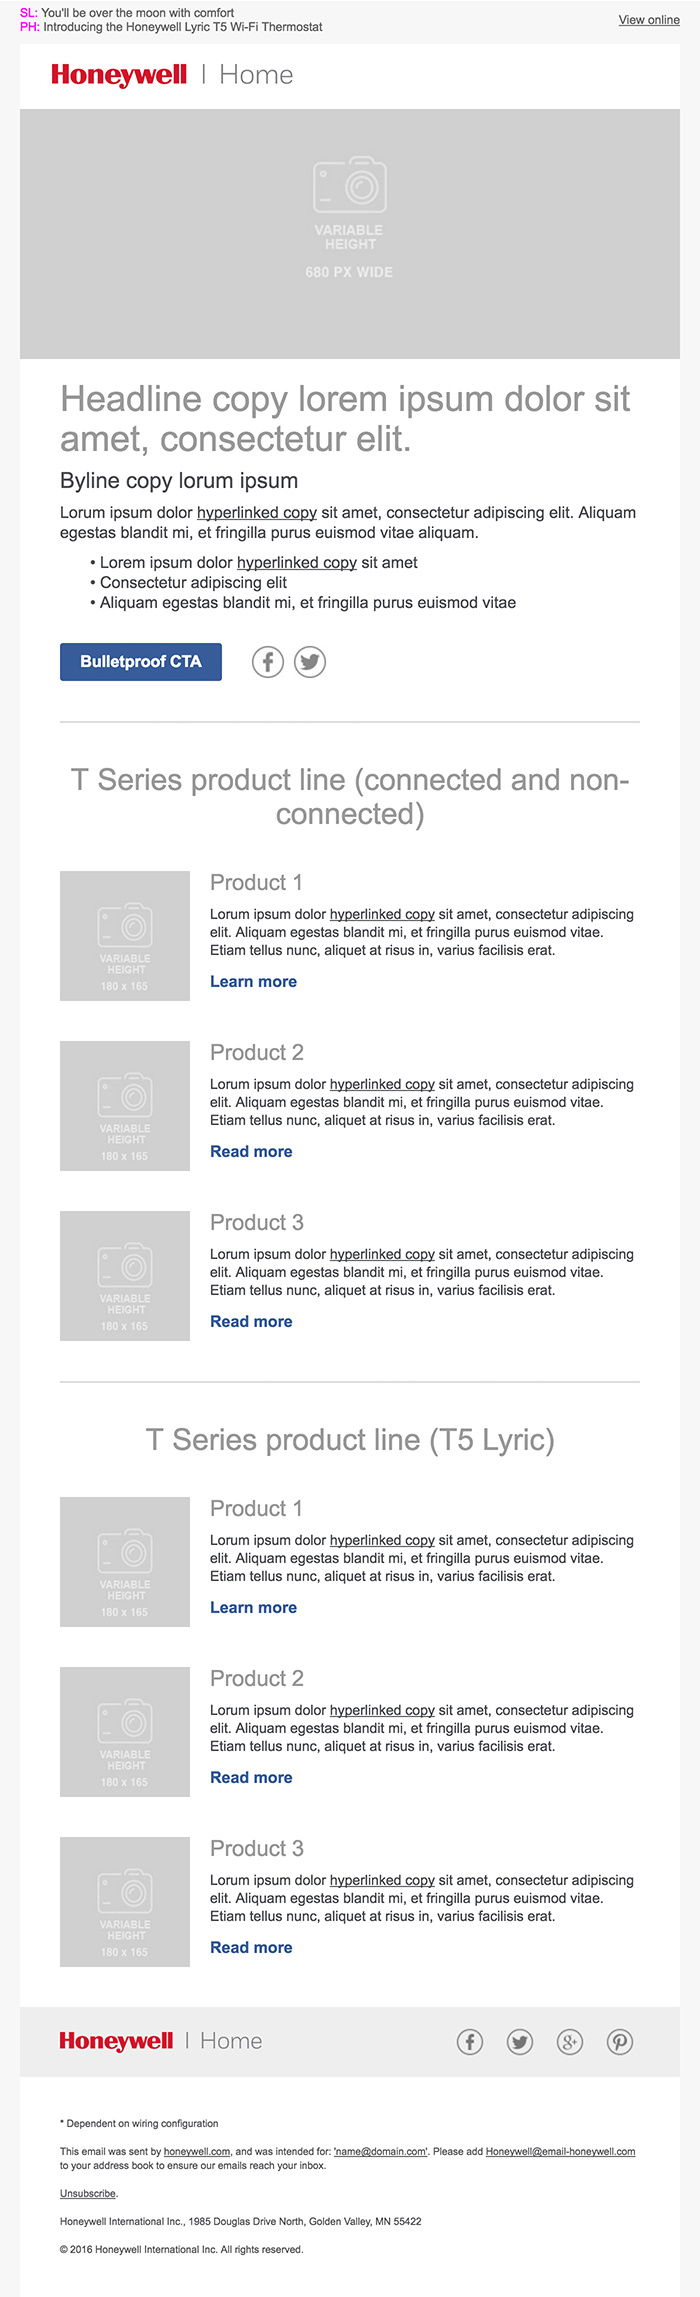Click the Twitter share icon beside the CTA
700x2297 pixels.
click(x=310, y=662)
